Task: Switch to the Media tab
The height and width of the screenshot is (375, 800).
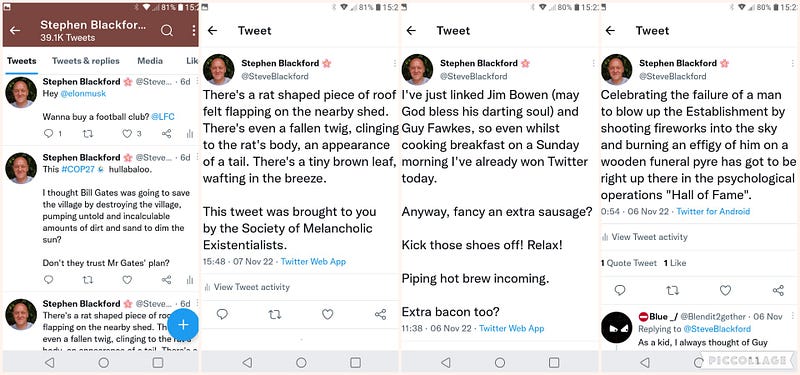Action: [150, 61]
